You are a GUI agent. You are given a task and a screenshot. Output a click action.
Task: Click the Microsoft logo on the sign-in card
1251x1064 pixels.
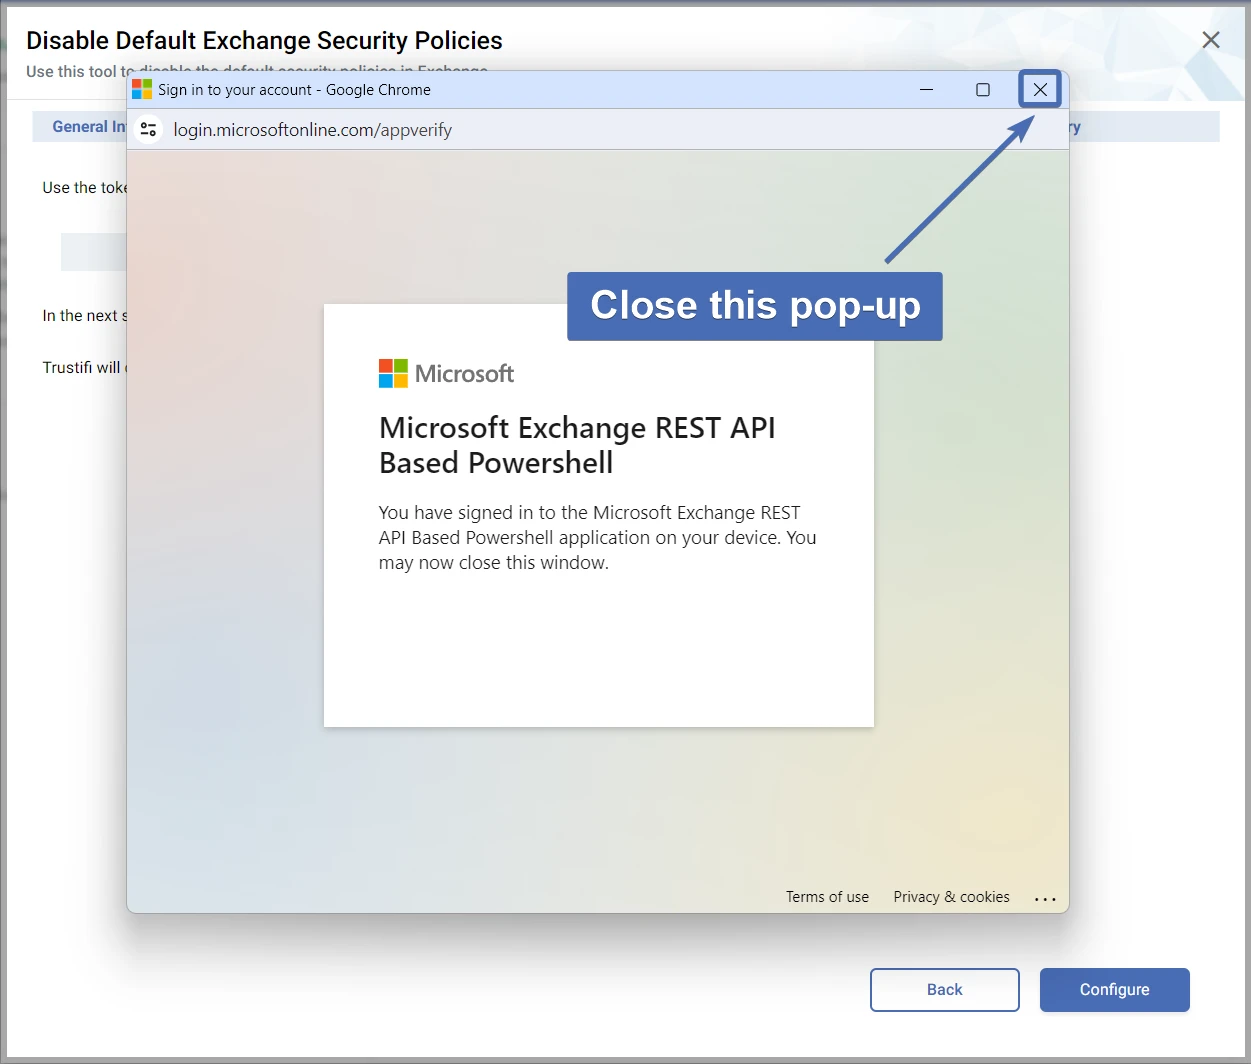click(446, 374)
